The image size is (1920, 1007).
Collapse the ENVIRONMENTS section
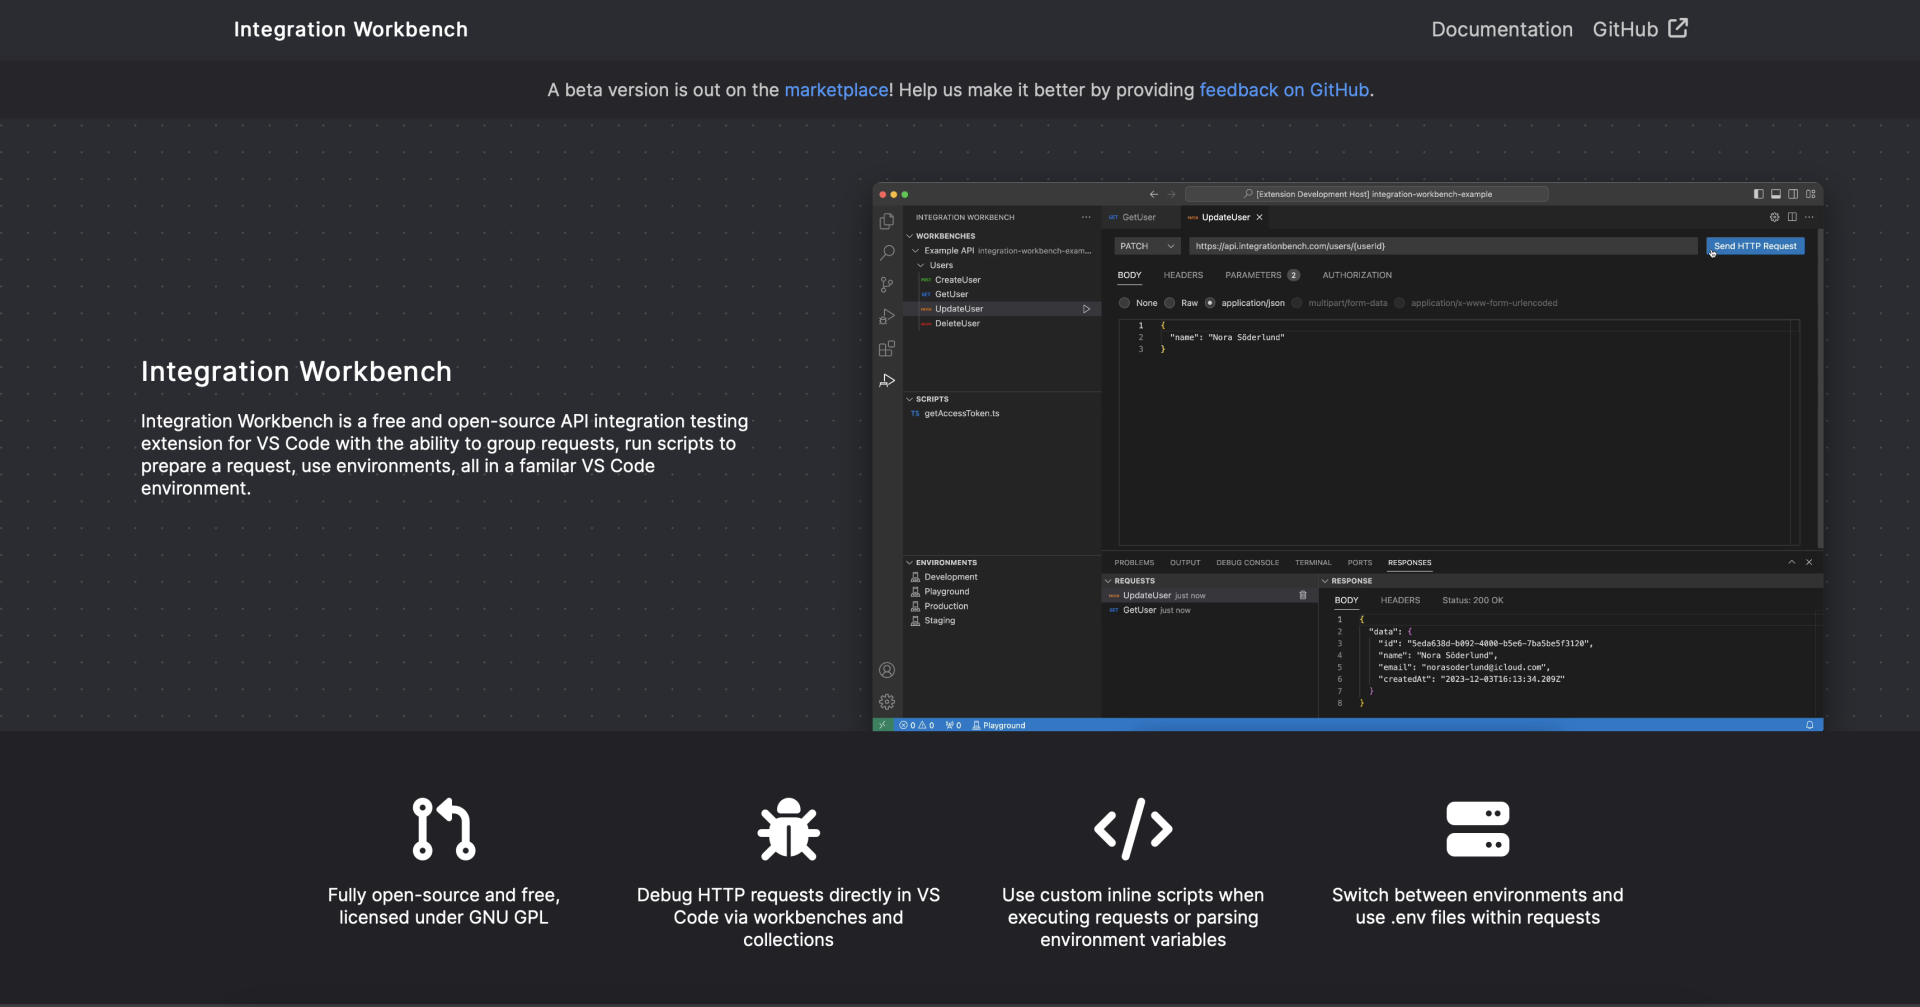(x=910, y=563)
